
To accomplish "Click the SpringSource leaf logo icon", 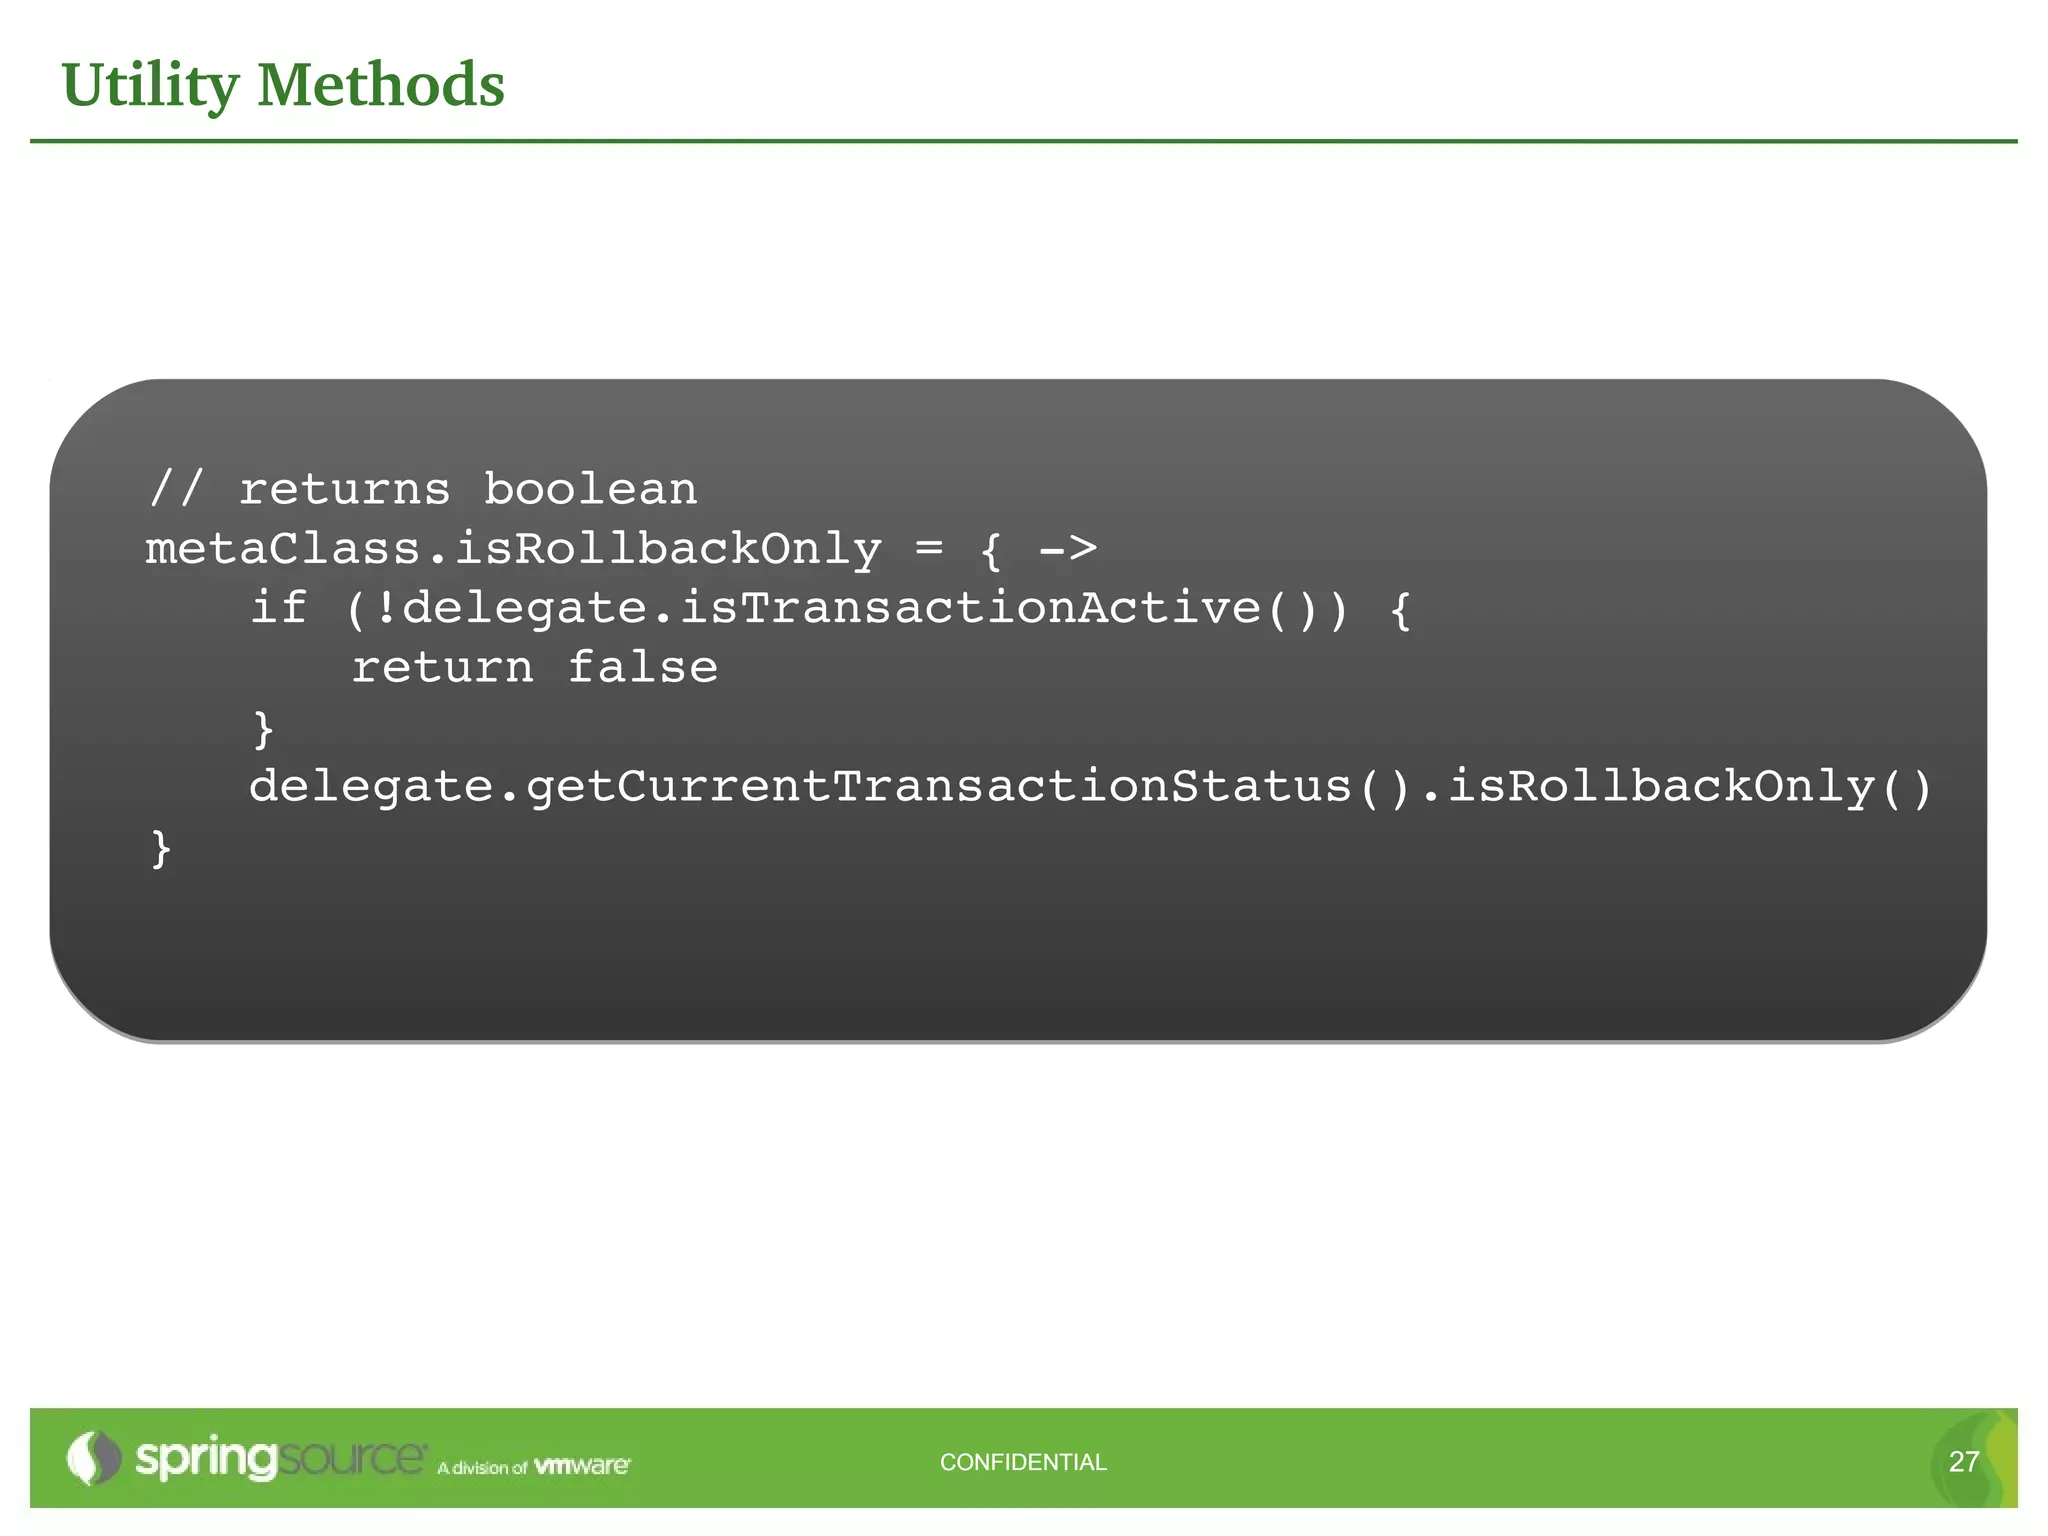I will [x=93, y=1458].
